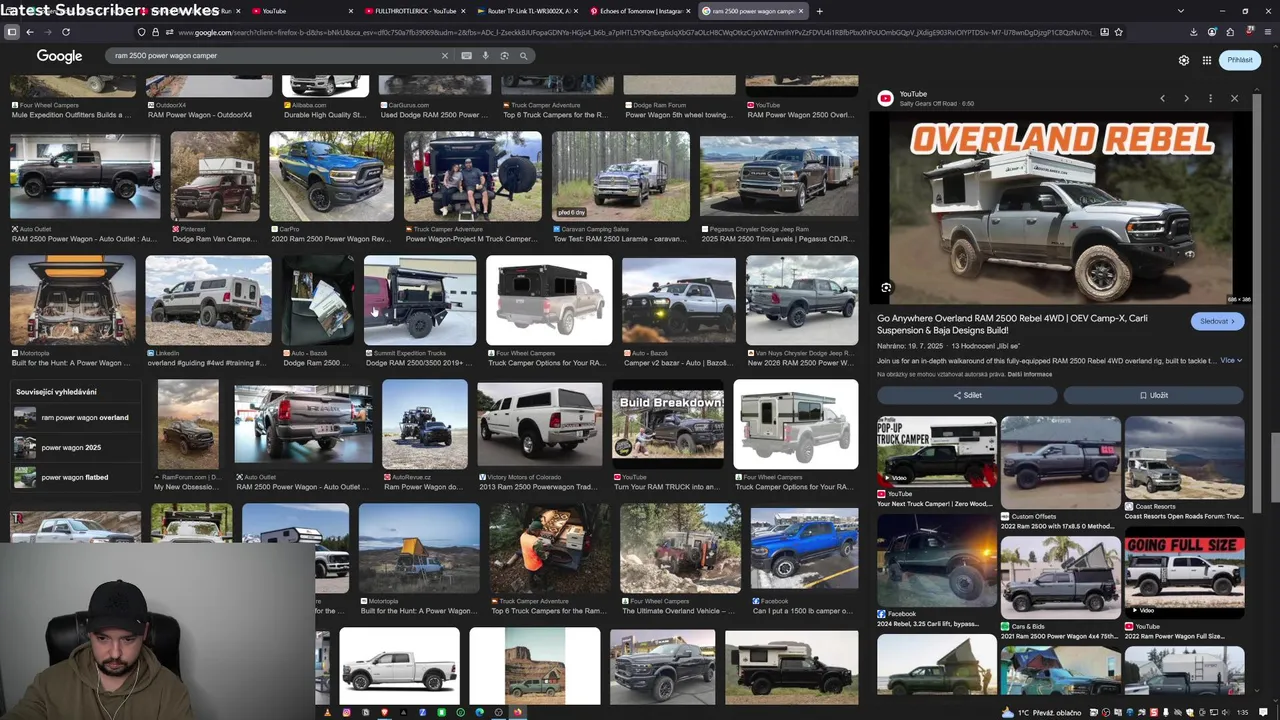Image resolution: width=1280 pixels, height=720 pixels.
Task: Open the Google apps grid
Action: pyautogui.click(x=1207, y=60)
